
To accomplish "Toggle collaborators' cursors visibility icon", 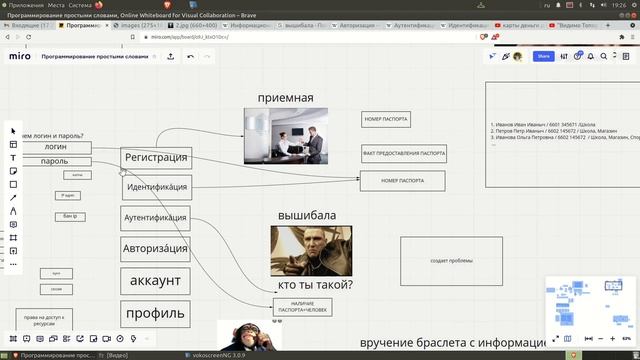I will click(492, 56).
